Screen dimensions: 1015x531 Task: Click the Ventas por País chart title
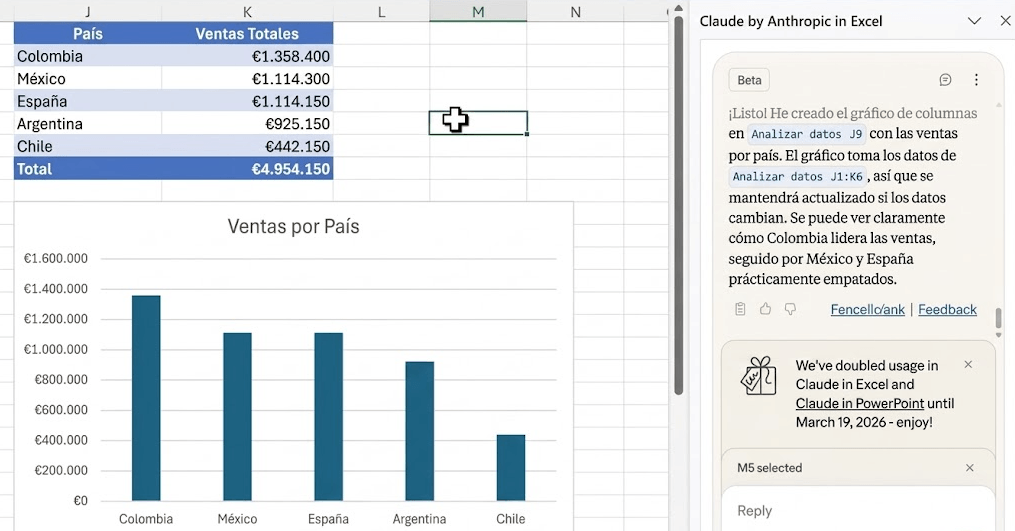click(293, 227)
